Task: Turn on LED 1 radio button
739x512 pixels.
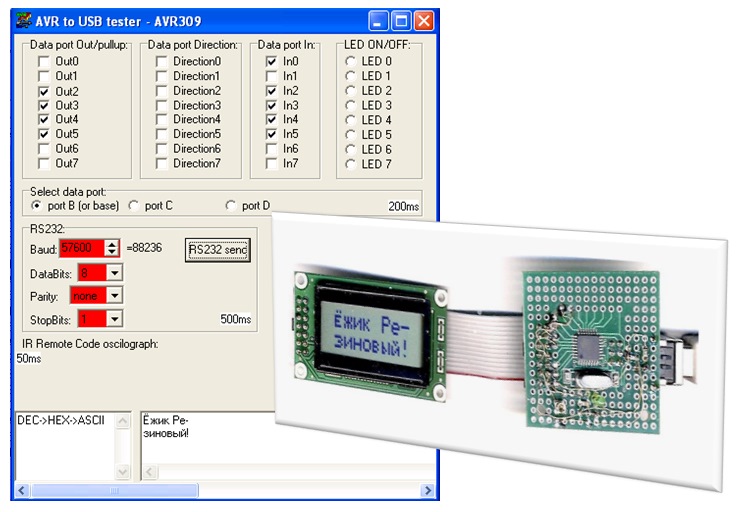Action: [350, 76]
